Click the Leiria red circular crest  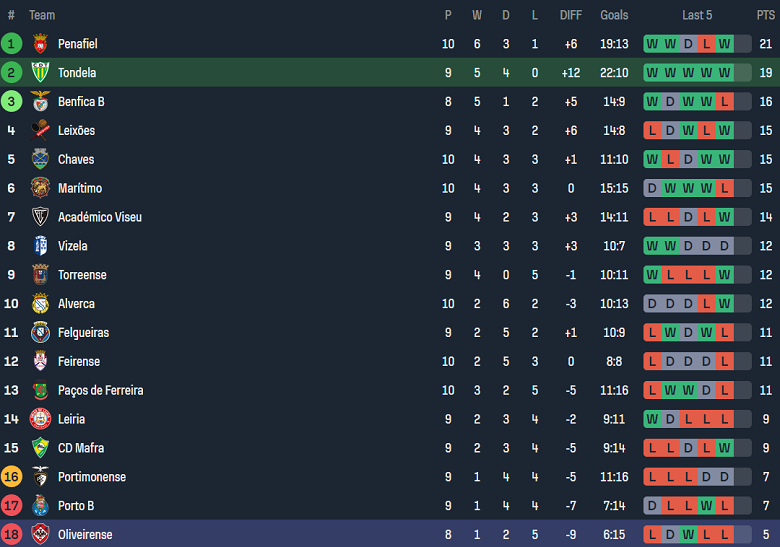tap(40, 419)
